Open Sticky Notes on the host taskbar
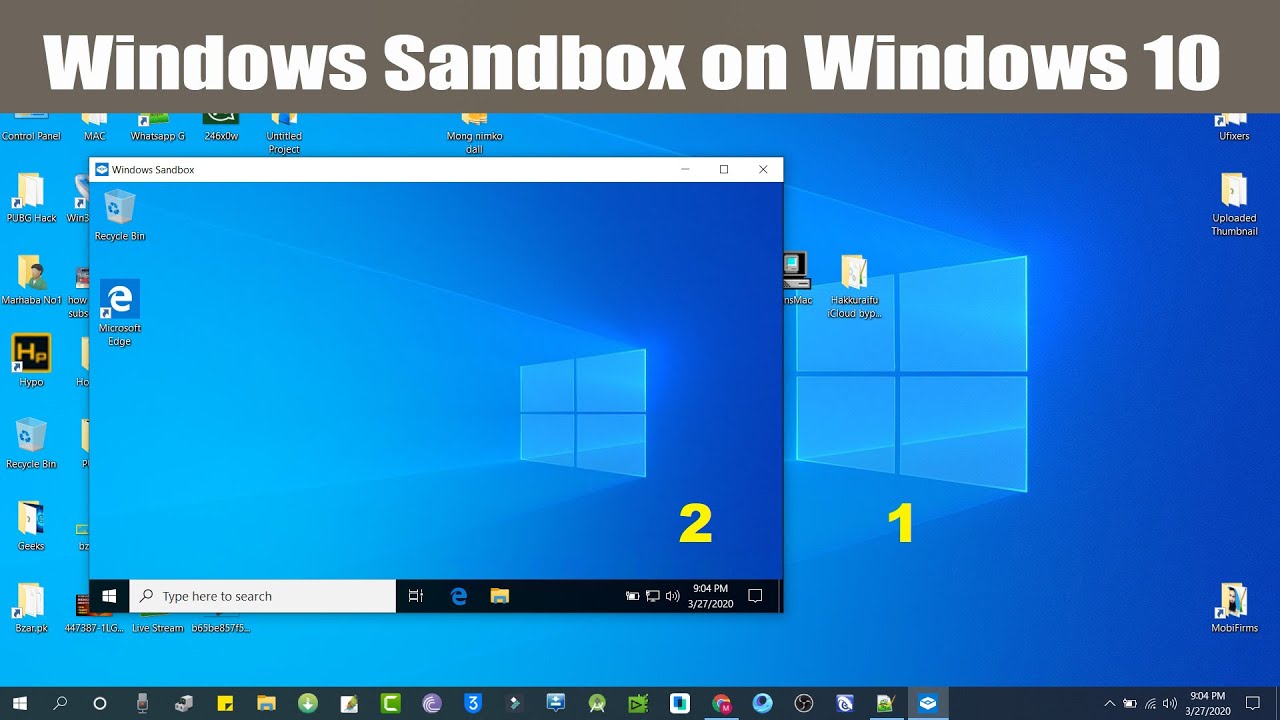1280x720 pixels. 225,703
